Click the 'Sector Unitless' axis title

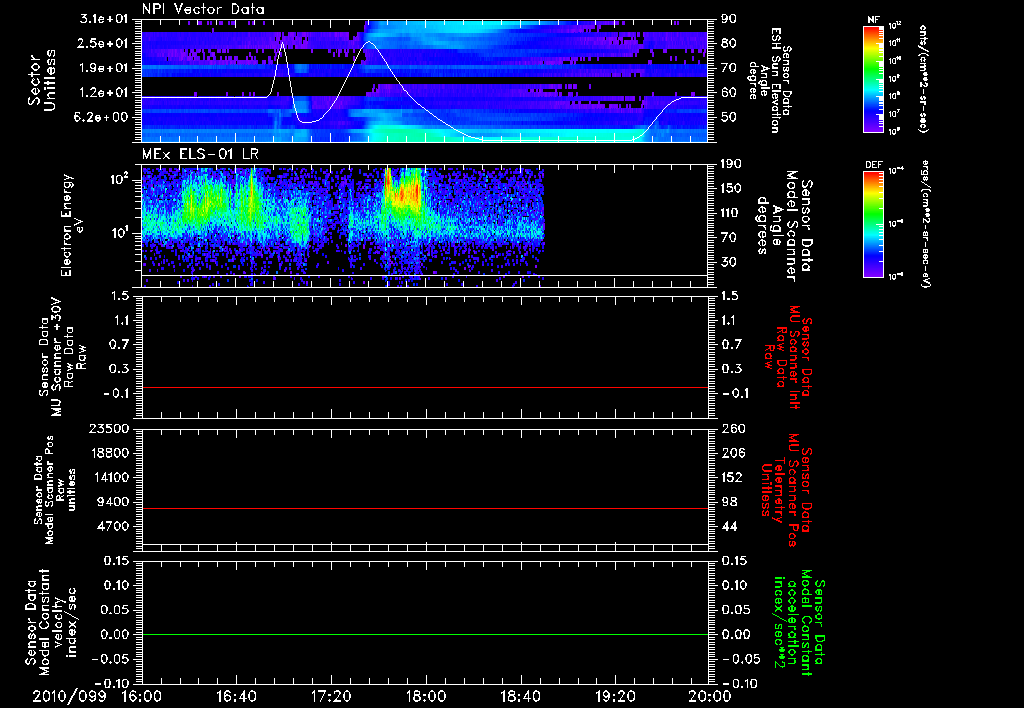[x=42, y=80]
